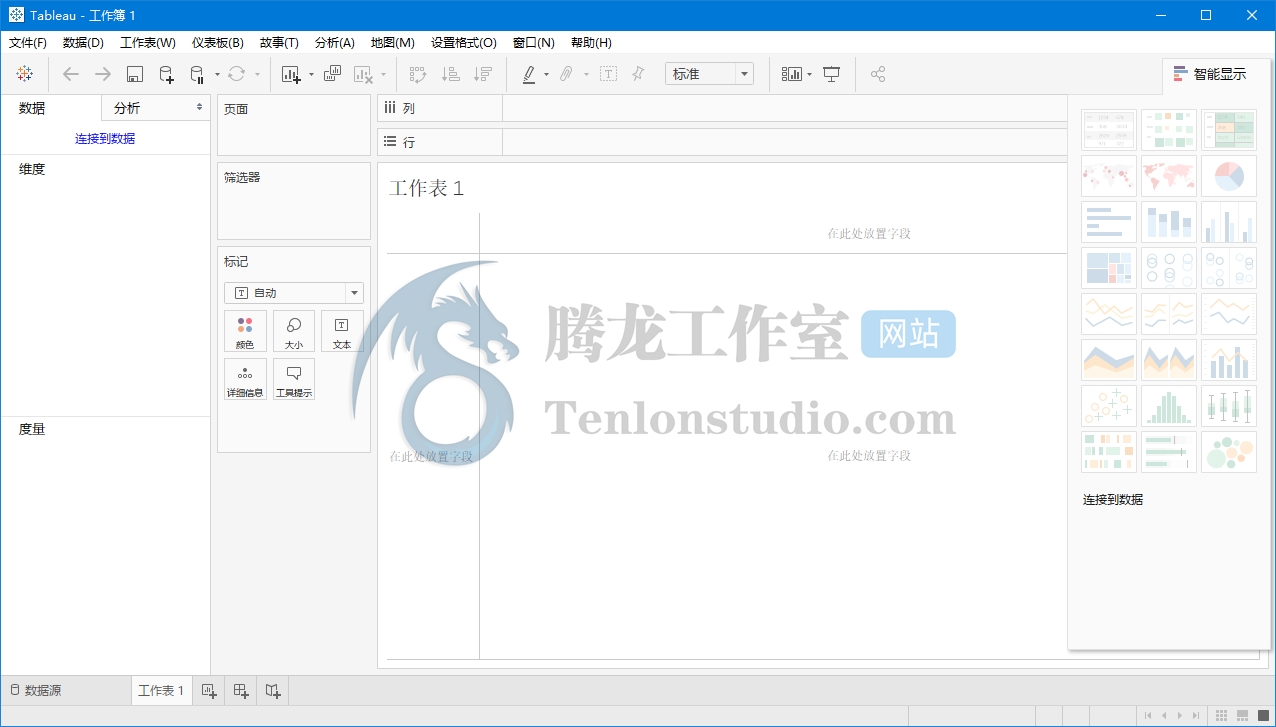Click the new story icon at the bottom
The image size is (1276, 727).
pos(273,690)
